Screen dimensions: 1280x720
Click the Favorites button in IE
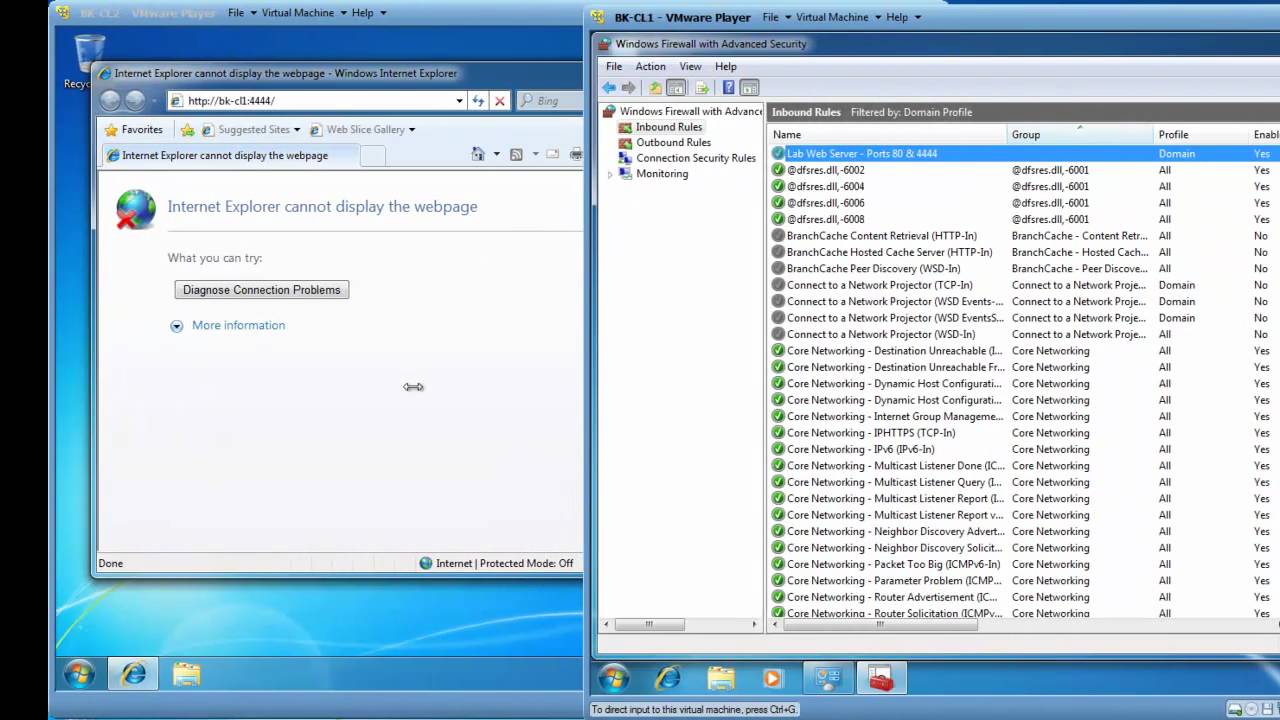[x=134, y=129]
